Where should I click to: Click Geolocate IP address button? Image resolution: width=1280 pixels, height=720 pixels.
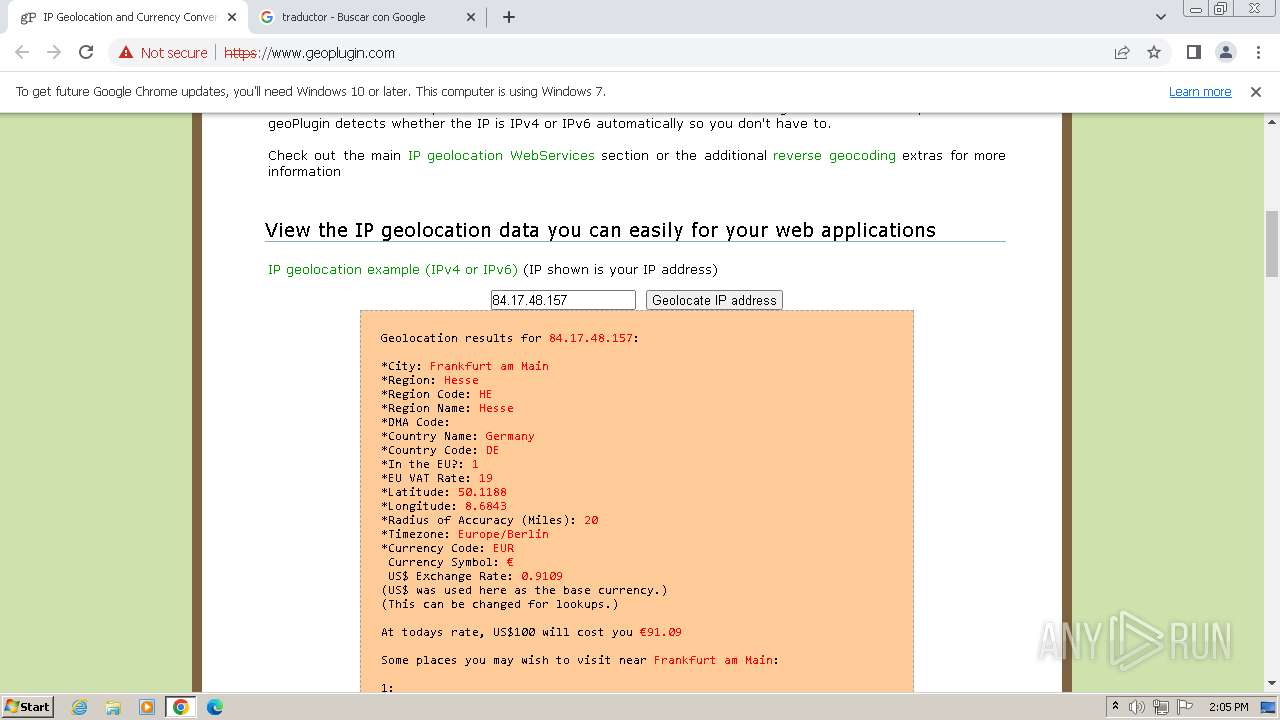pos(714,300)
